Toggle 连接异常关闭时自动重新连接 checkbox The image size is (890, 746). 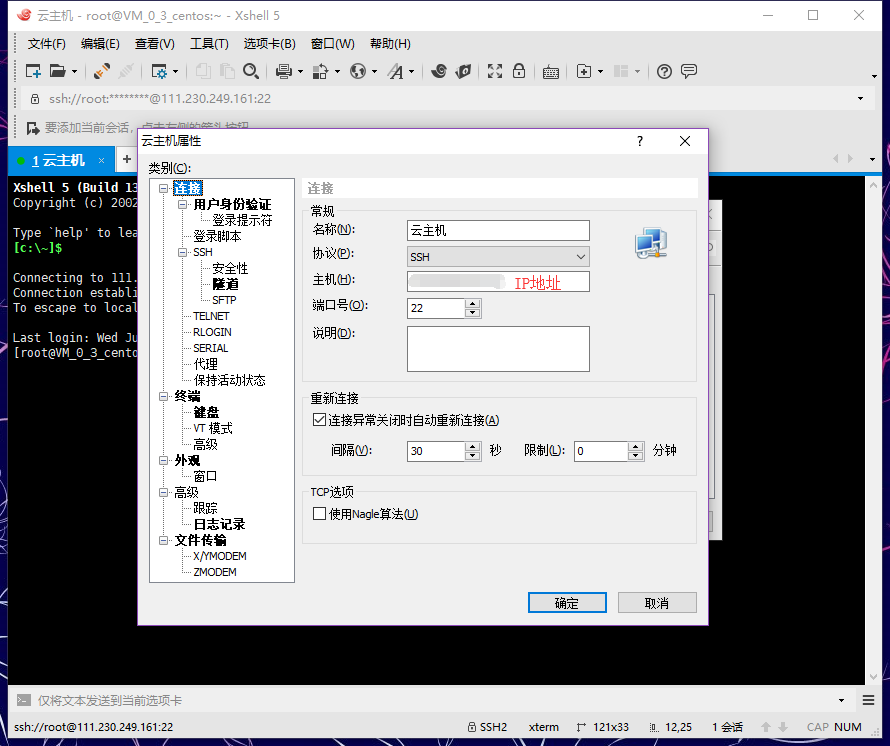[319, 420]
